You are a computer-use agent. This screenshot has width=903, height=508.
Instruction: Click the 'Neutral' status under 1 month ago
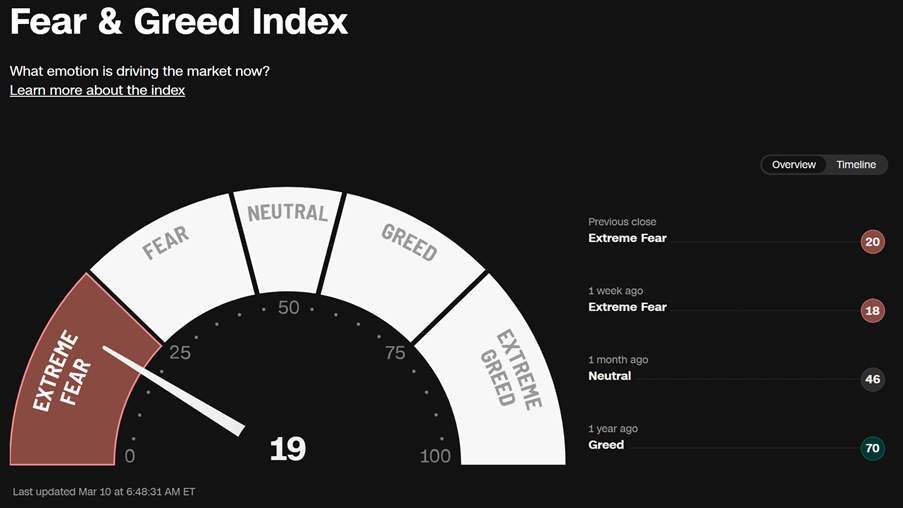coord(609,376)
